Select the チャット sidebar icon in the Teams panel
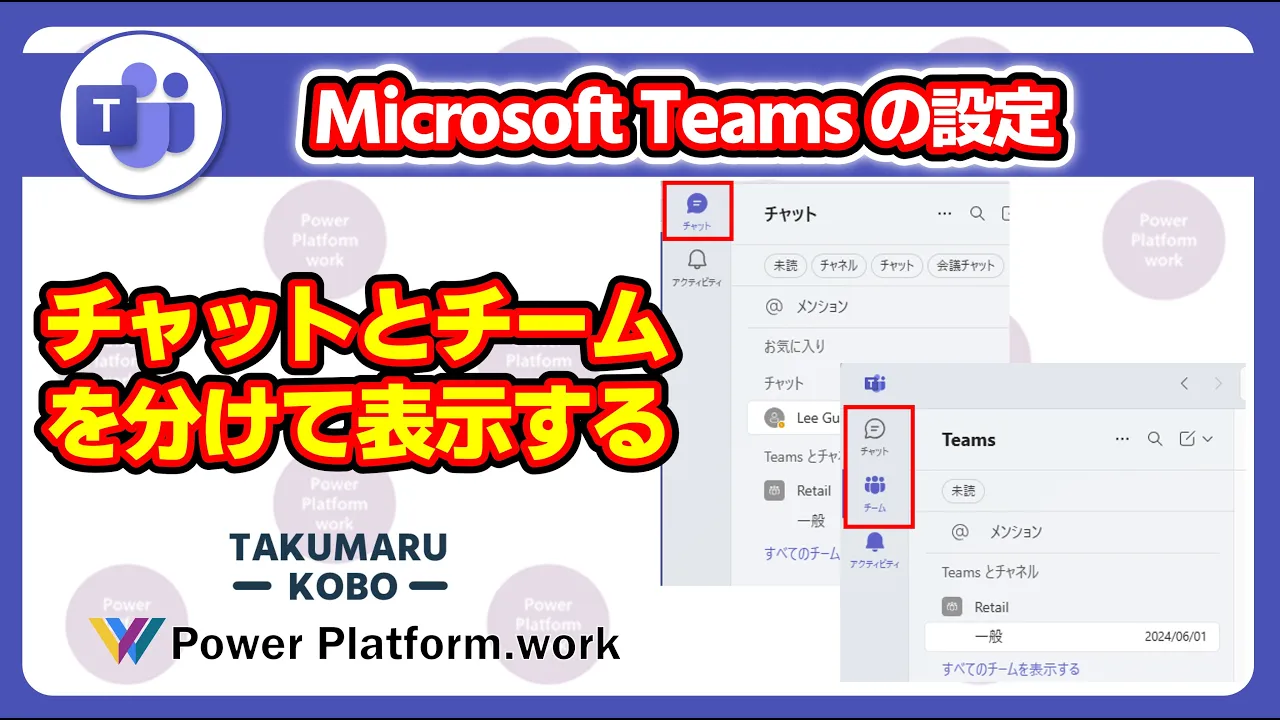 874,437
